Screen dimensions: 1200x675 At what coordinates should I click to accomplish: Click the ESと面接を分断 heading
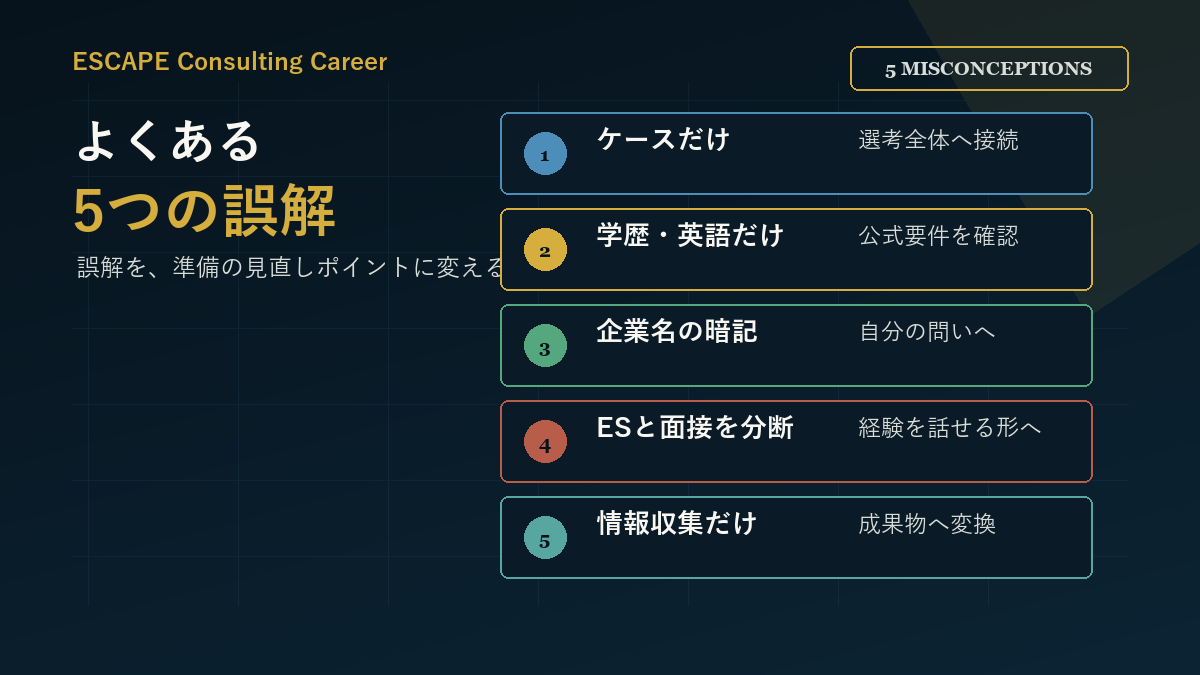click(x=695, y=427)
